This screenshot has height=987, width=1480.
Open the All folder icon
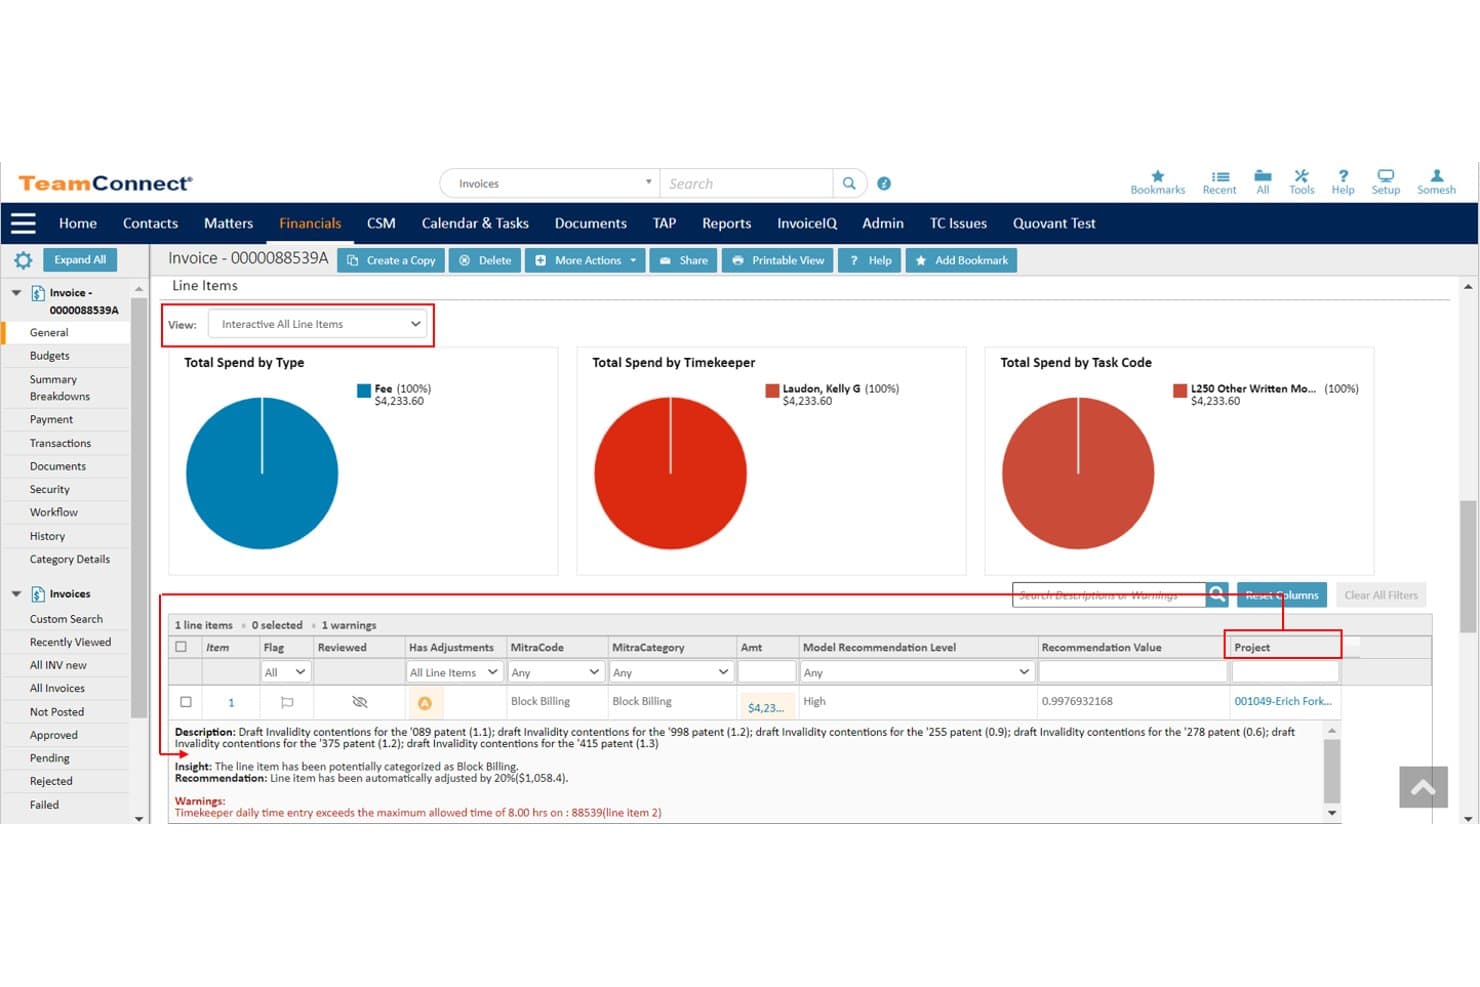[x=1263, y=176]
